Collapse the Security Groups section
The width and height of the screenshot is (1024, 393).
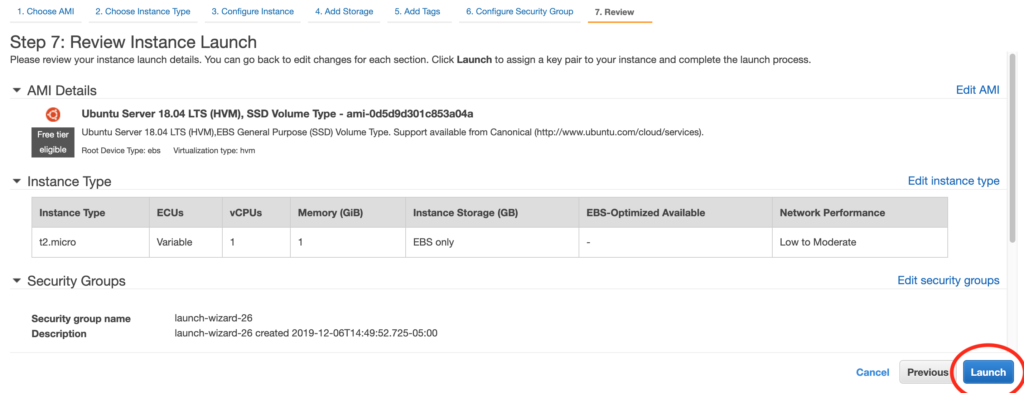pos(16,281)
